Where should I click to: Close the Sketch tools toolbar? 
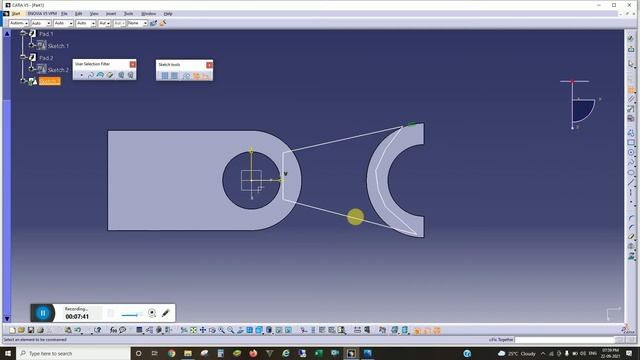(x=209, y=65)
